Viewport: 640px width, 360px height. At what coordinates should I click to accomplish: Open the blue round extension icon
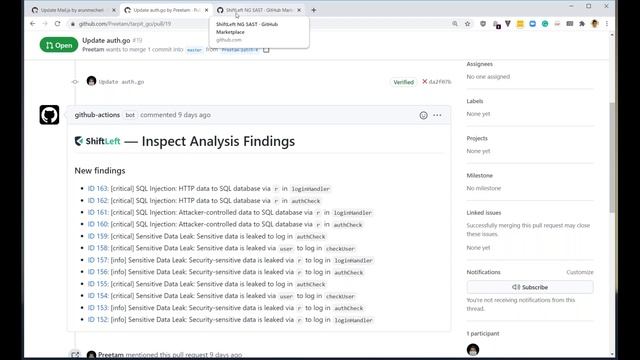[532, 24]
